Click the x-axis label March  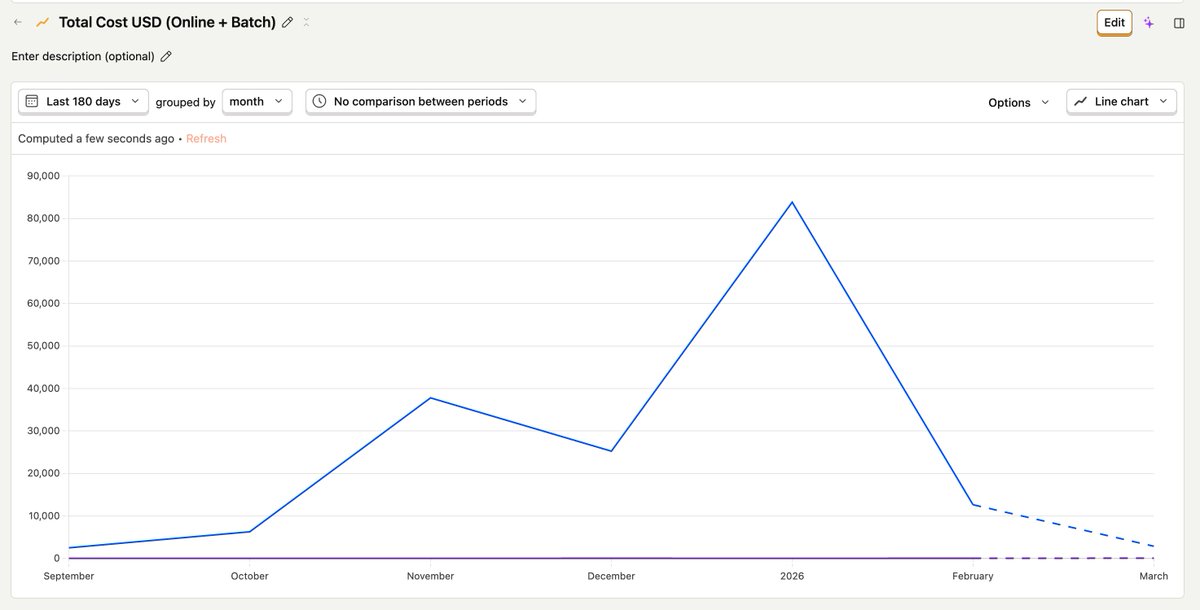pos(1154,576)
